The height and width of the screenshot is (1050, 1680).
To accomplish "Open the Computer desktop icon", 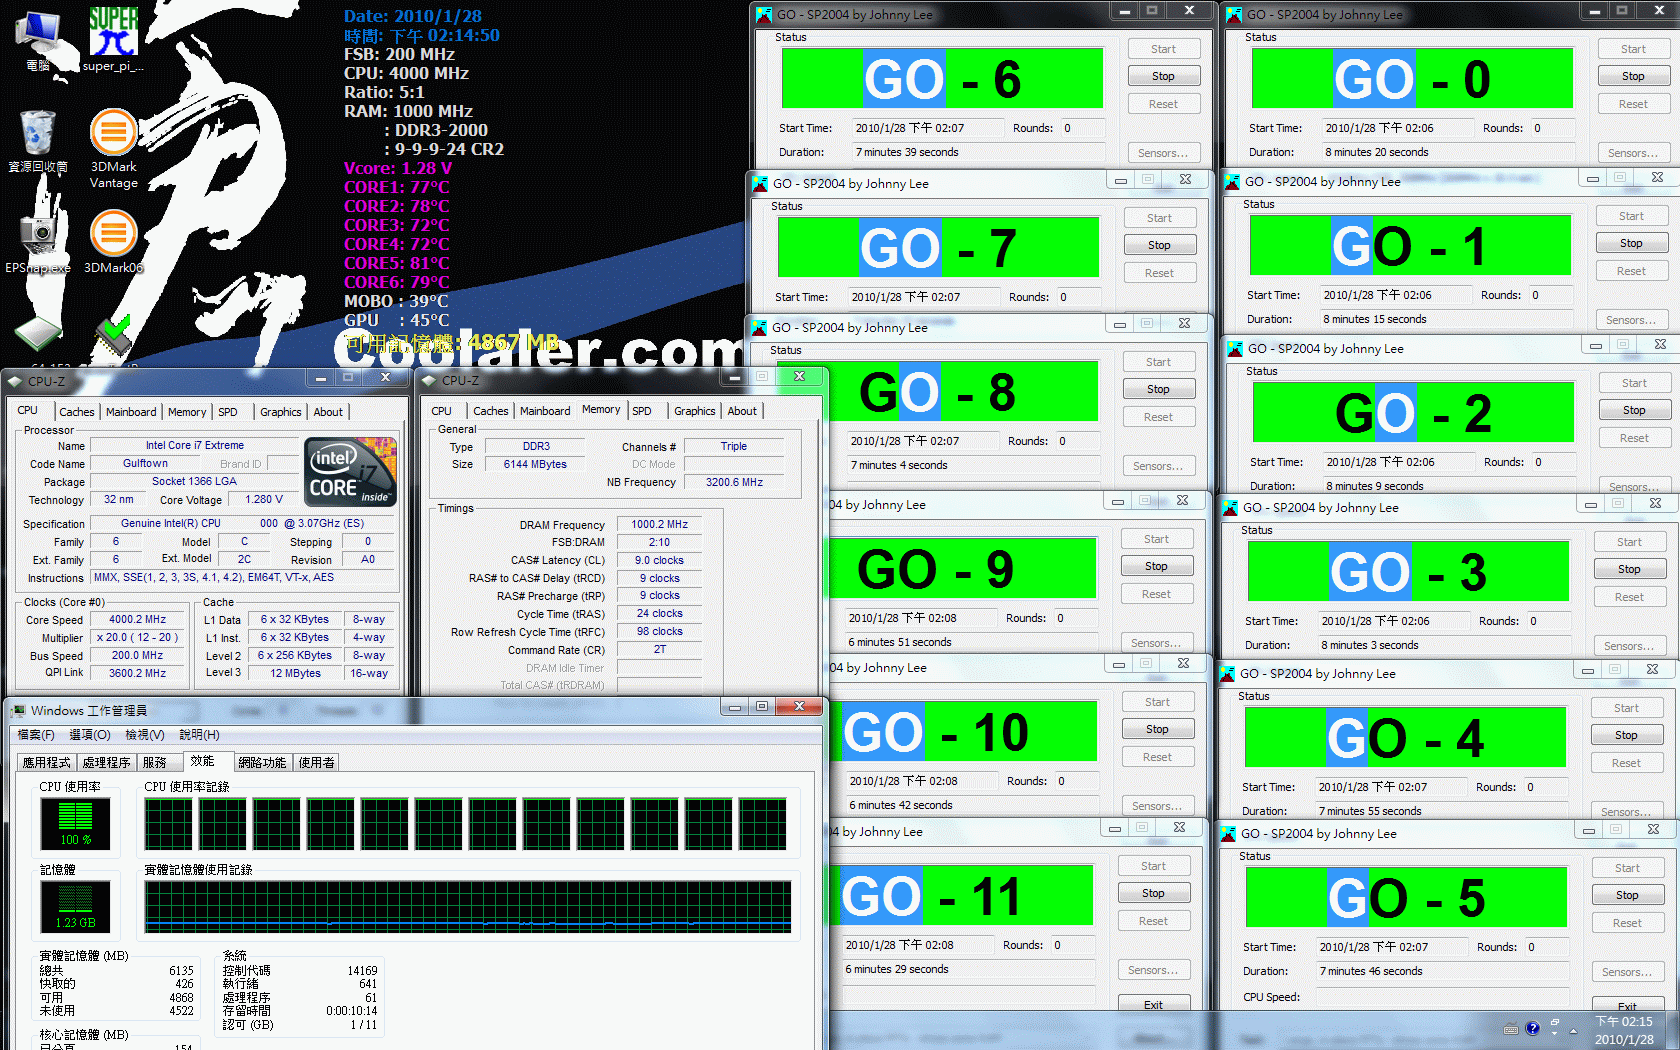I will pos(38,40).
